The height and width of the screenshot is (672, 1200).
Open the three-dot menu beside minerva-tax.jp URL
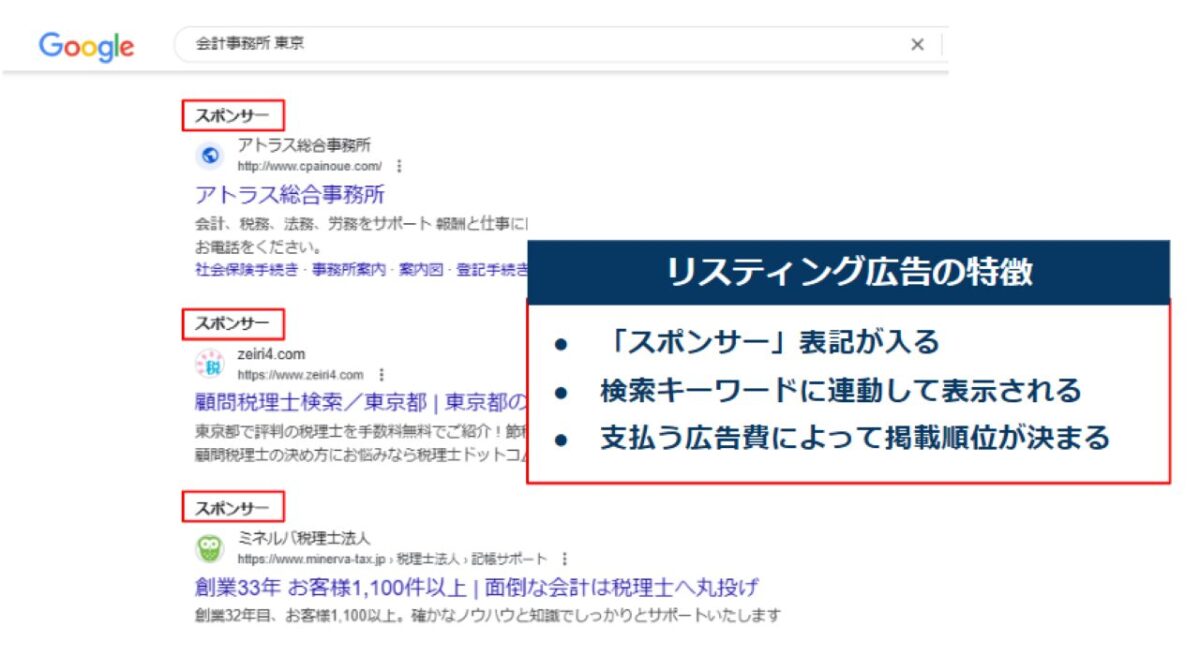pos(565,558)
